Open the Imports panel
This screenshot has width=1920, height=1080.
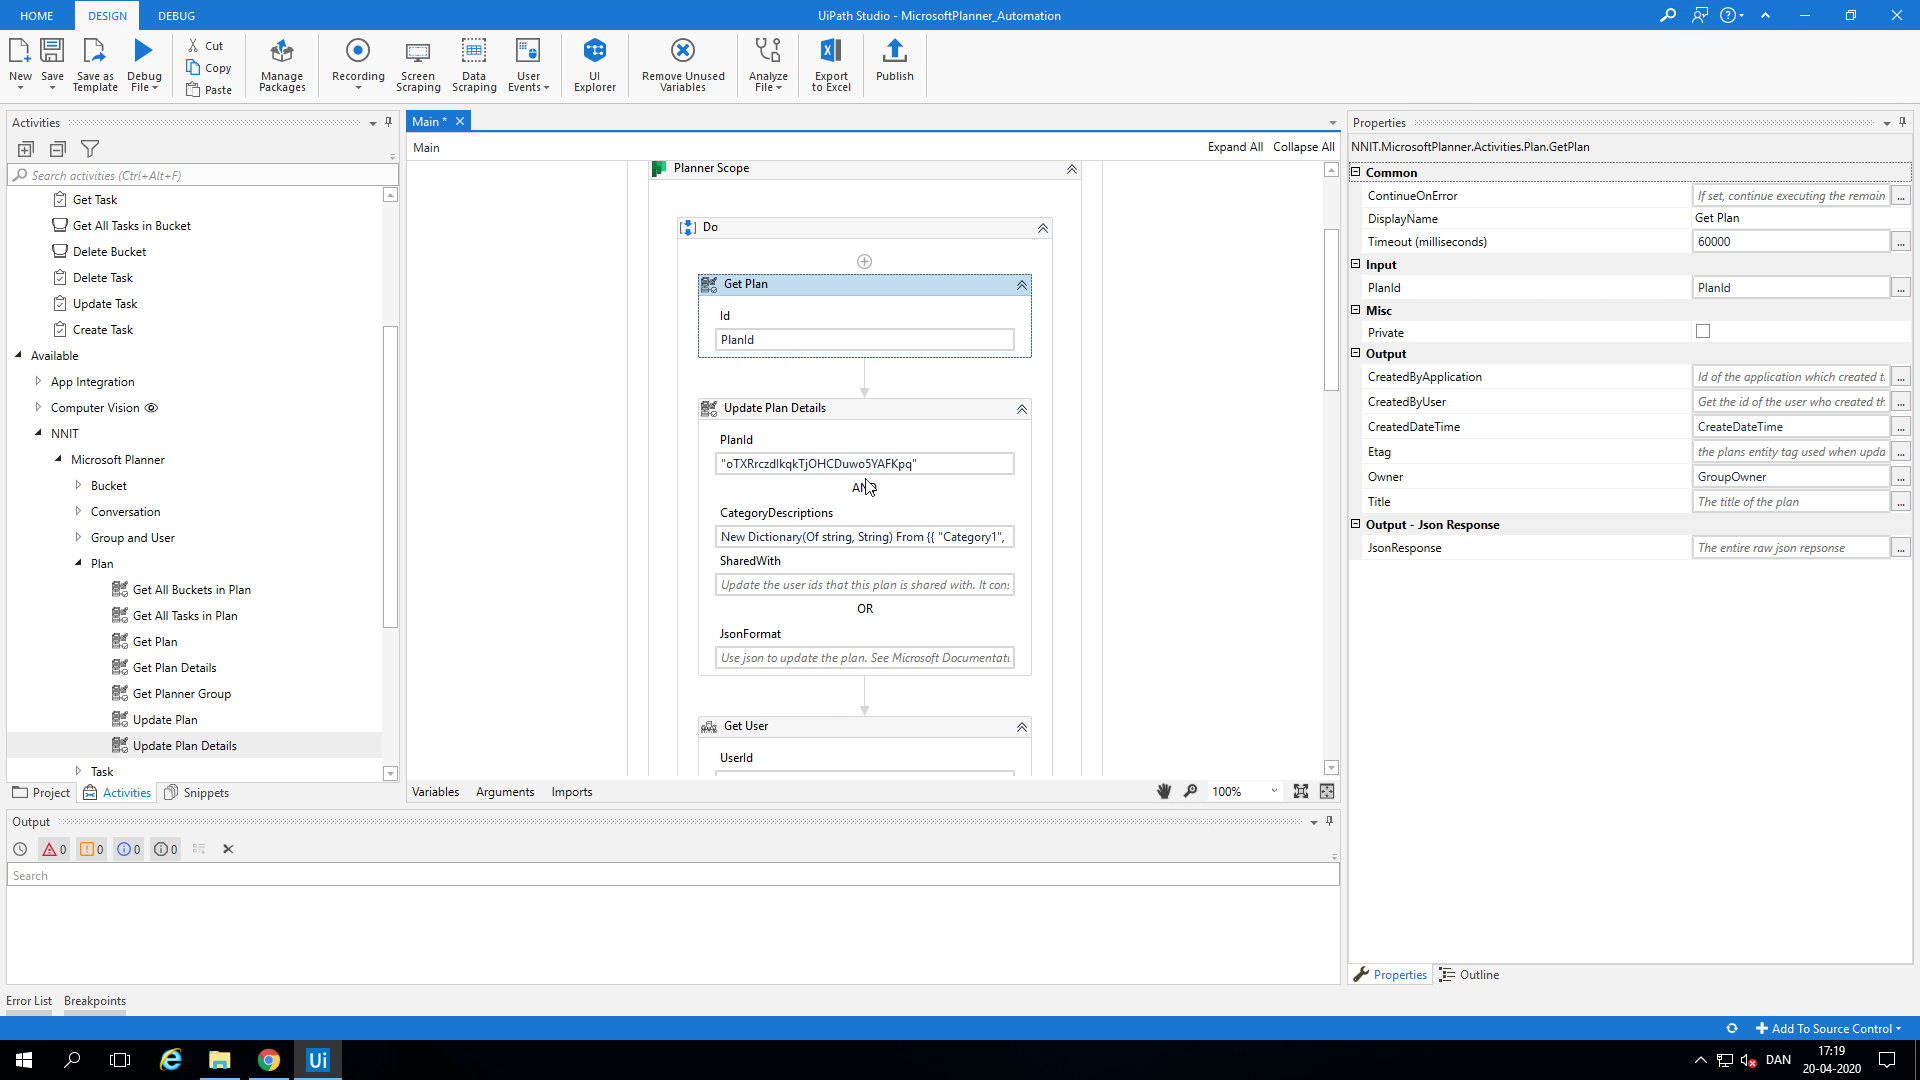572,792
